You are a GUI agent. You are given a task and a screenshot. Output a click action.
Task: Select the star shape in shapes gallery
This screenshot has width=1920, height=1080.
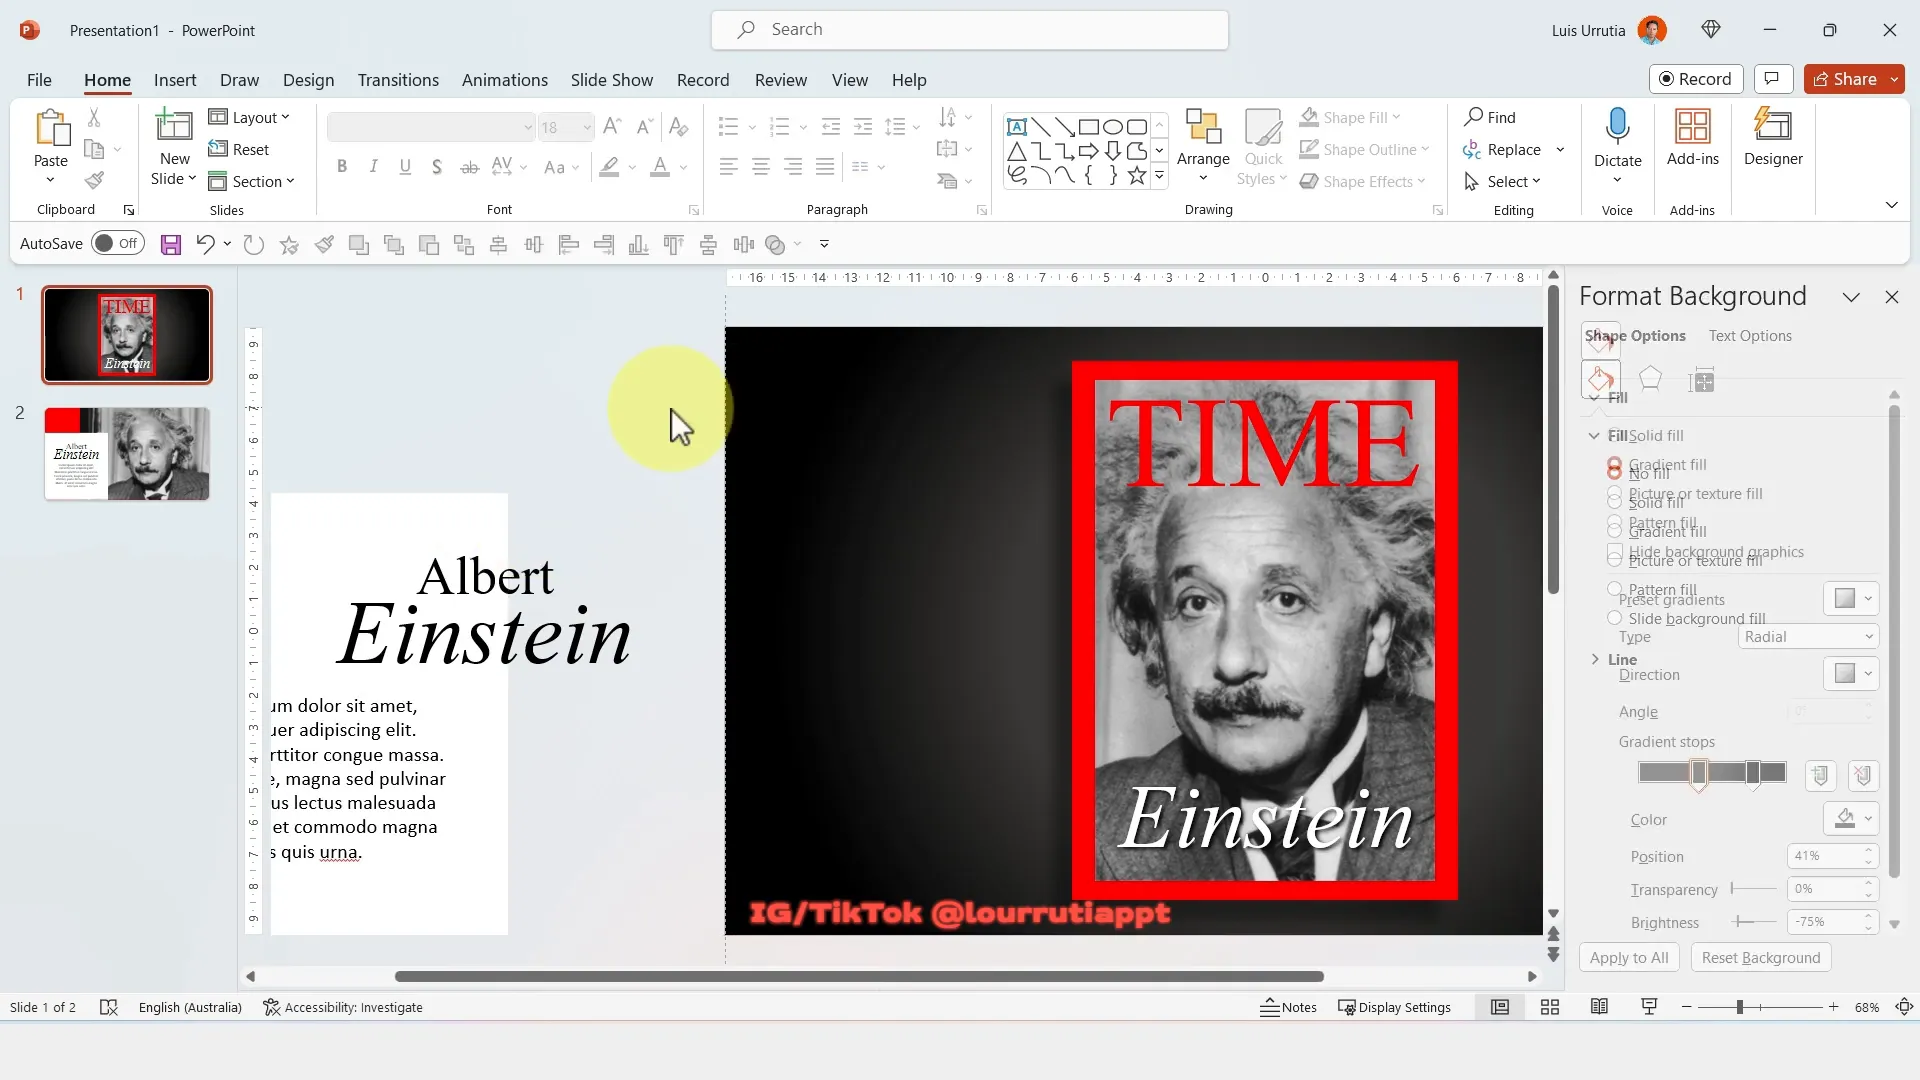pyautogui.click(x=1137, y=176)
